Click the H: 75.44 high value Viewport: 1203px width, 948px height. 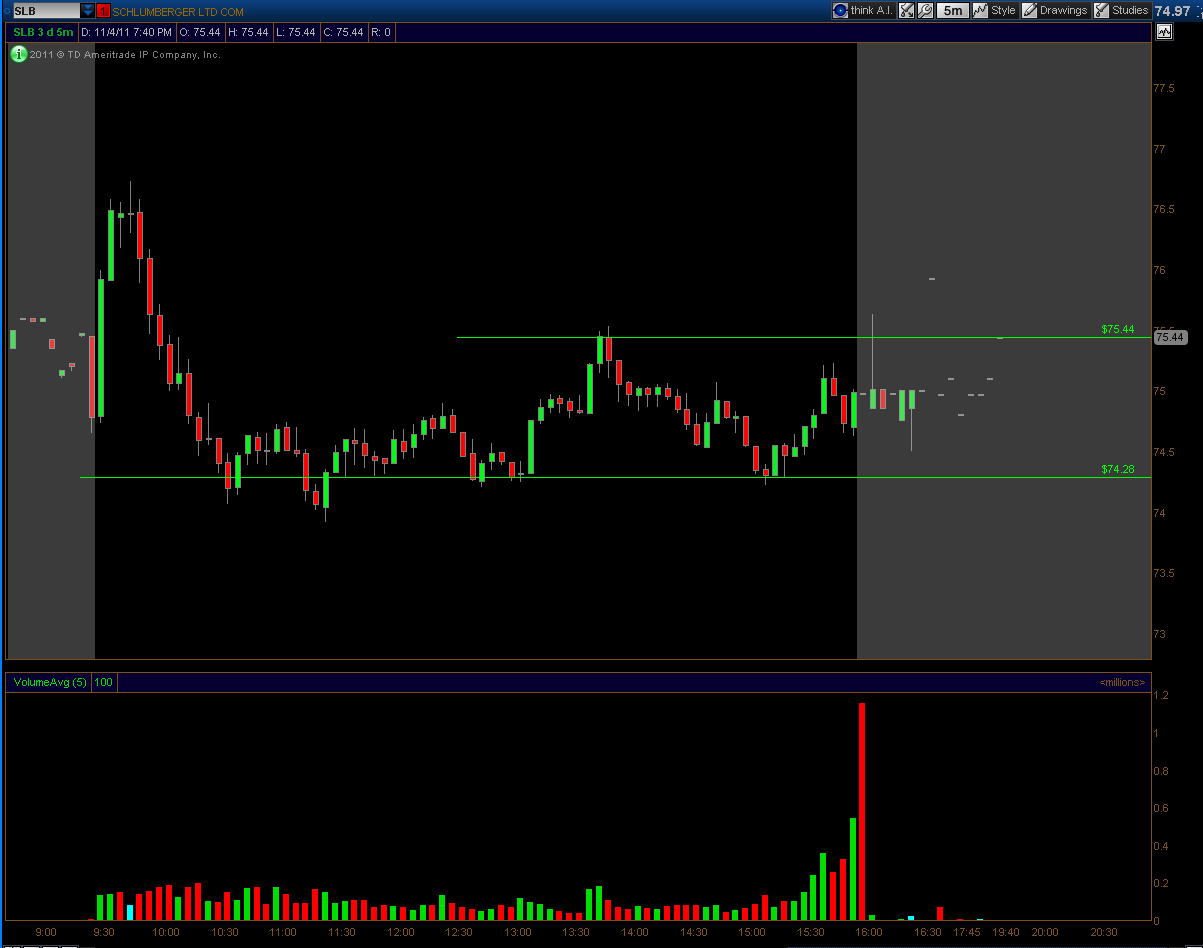(248, 32)
